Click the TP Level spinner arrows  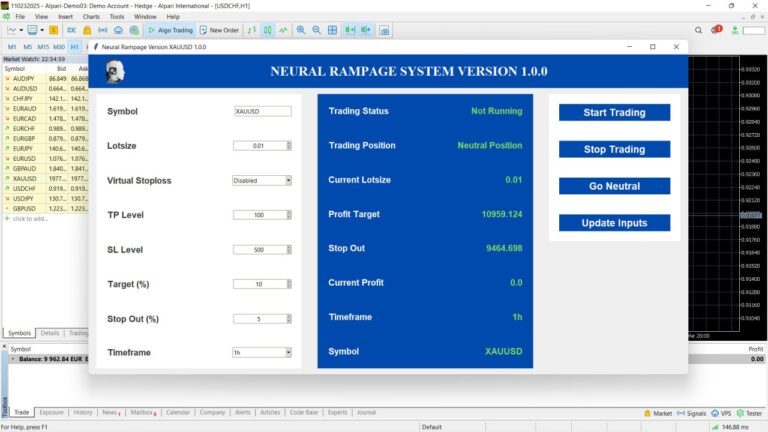click(289, 215)
